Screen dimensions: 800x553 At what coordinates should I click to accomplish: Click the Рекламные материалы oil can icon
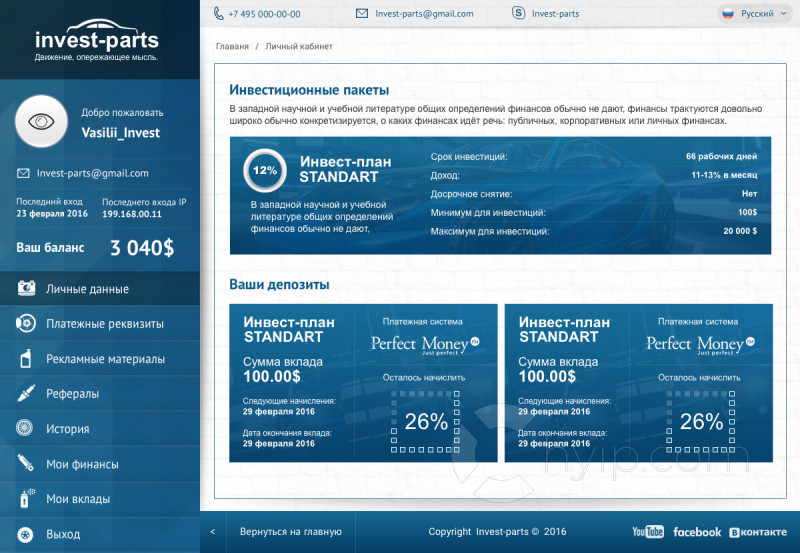(x=26, y=359)
